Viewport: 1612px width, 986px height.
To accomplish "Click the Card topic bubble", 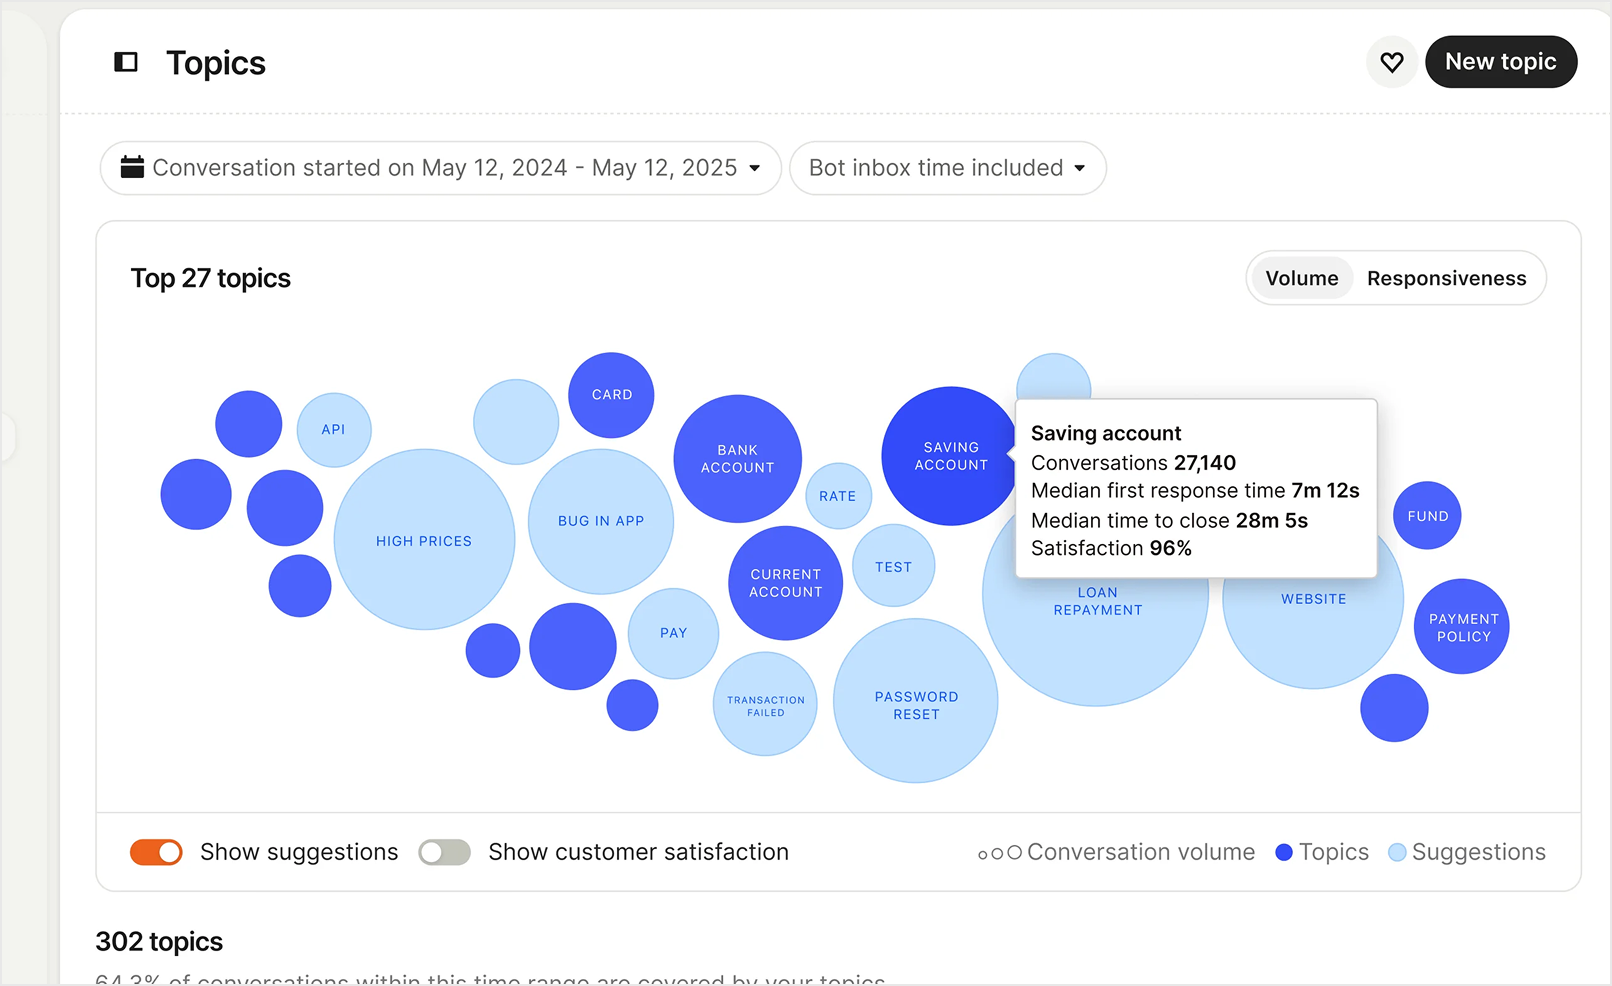I will [611, 394].
